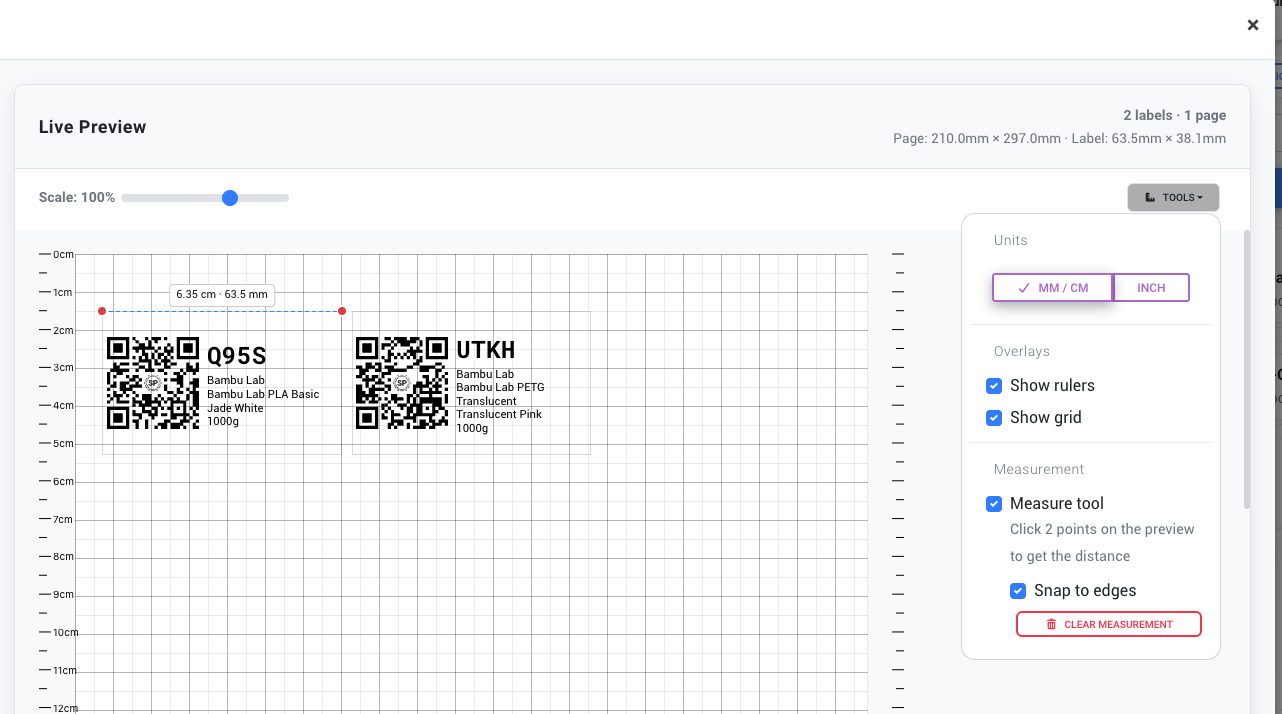This screenshot has width=1282, height=714.
Task: Click the Units section heading
Action: point(1010,240)
